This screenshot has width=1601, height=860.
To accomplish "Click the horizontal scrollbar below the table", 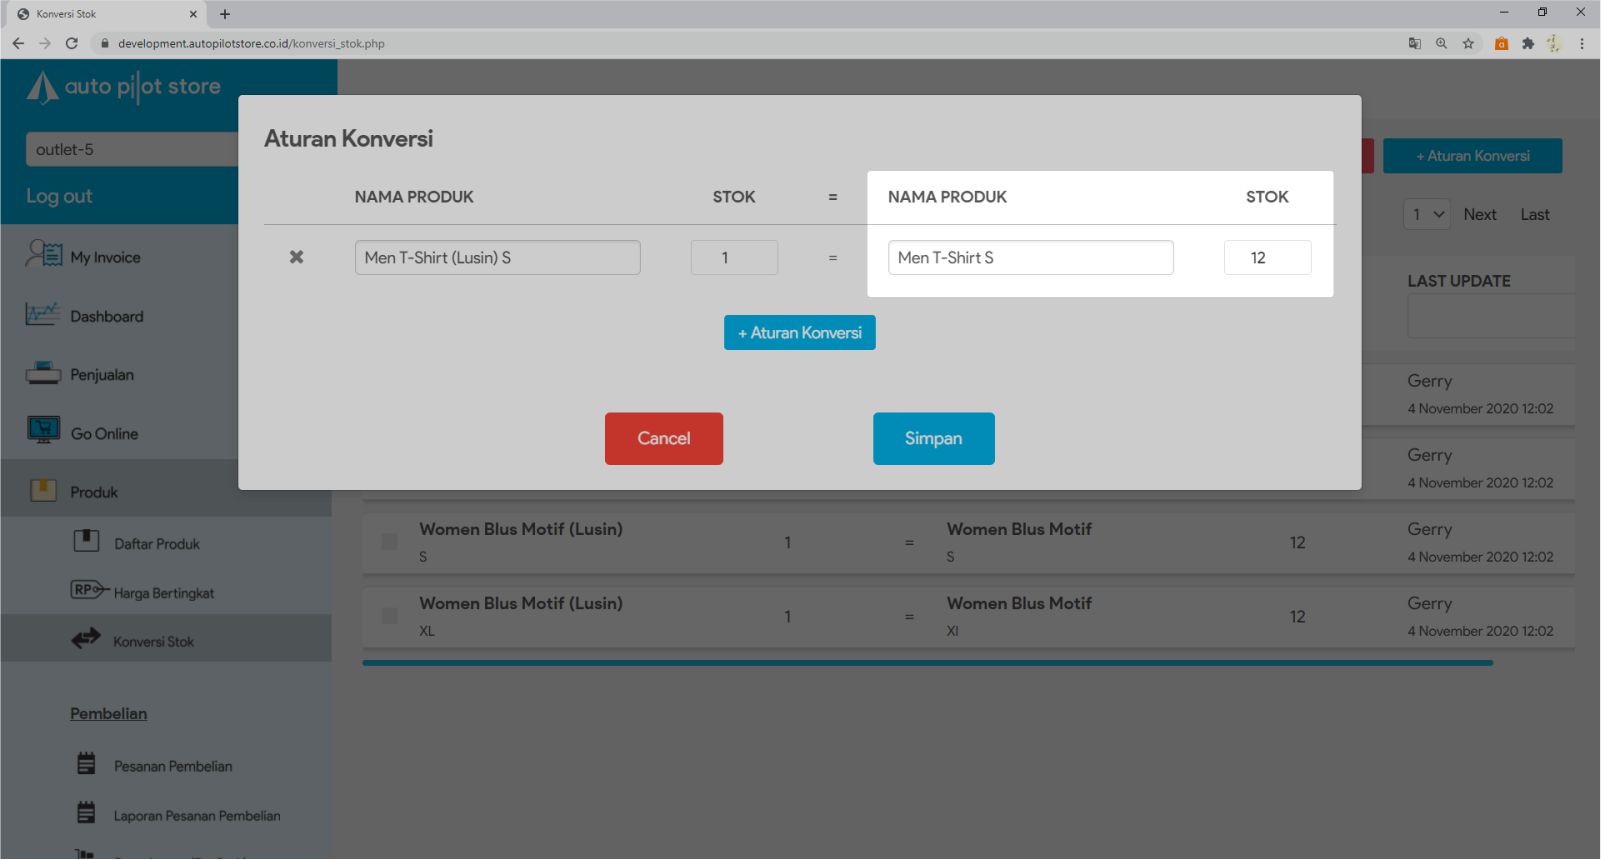I will [927, 662].
